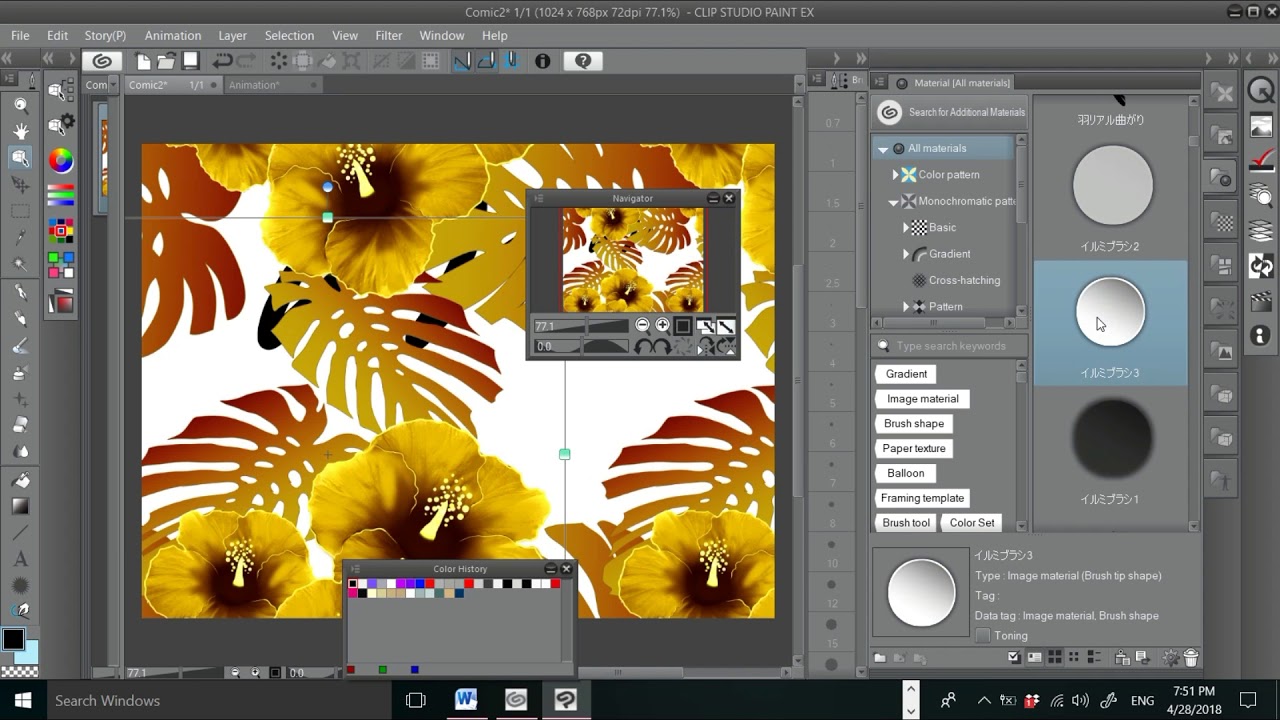This screenshot has height=720, width=1280.
Task: Toggle snap to ruler in command bar
Action: (x=462, y=61)
